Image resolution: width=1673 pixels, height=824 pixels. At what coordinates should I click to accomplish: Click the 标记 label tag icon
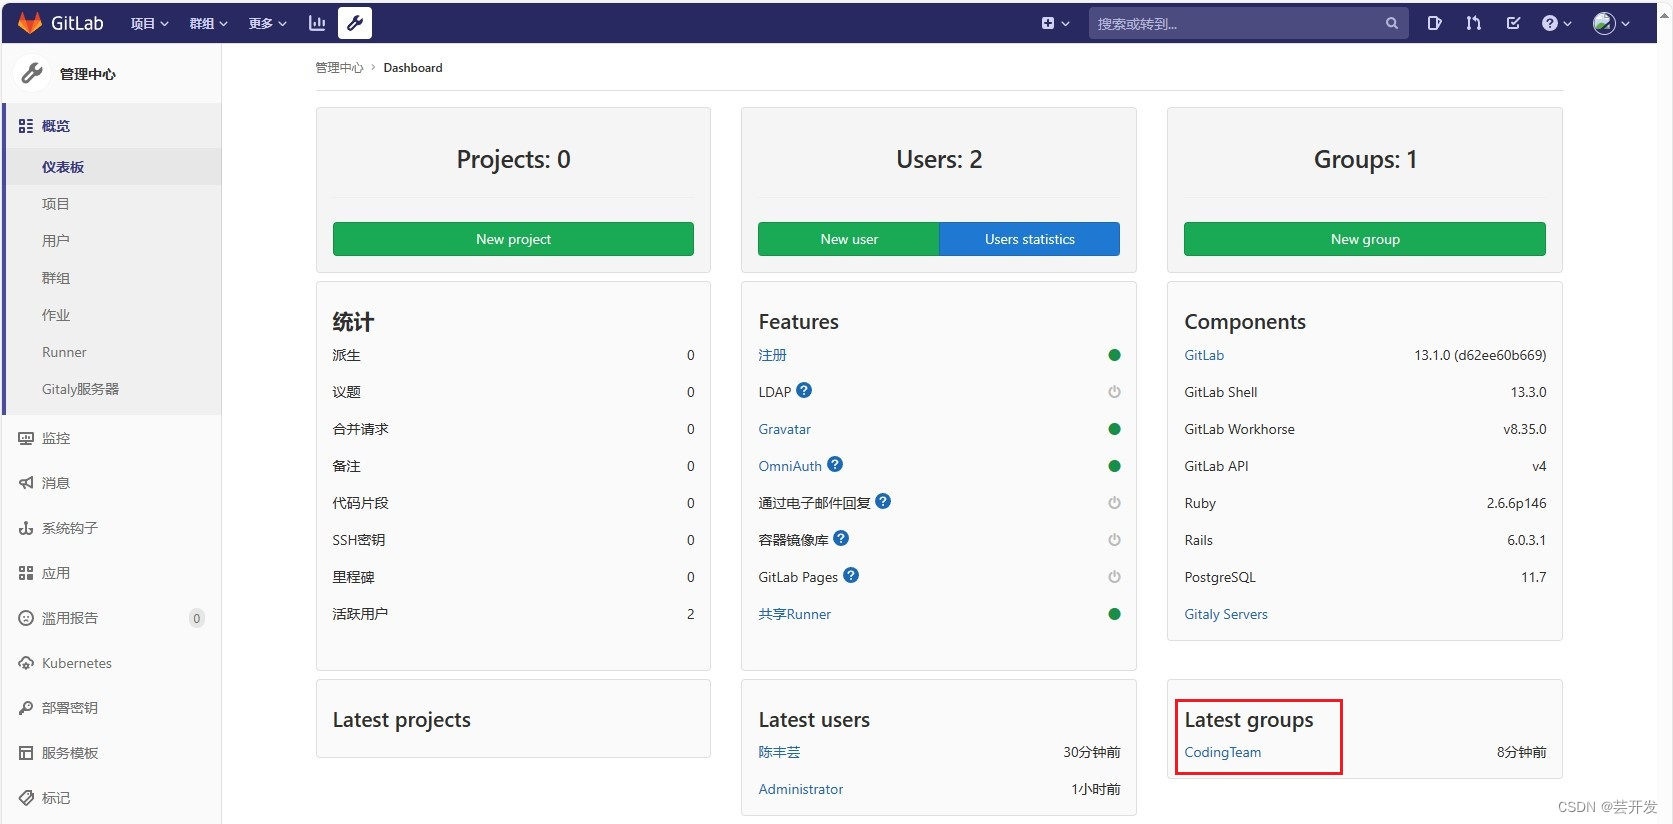[x=26, y=798]
